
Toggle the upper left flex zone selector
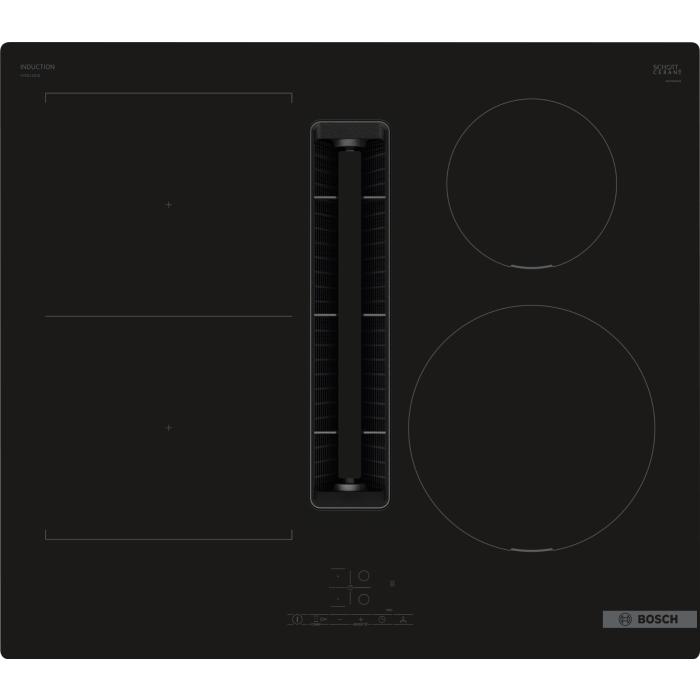click(338, 576)
